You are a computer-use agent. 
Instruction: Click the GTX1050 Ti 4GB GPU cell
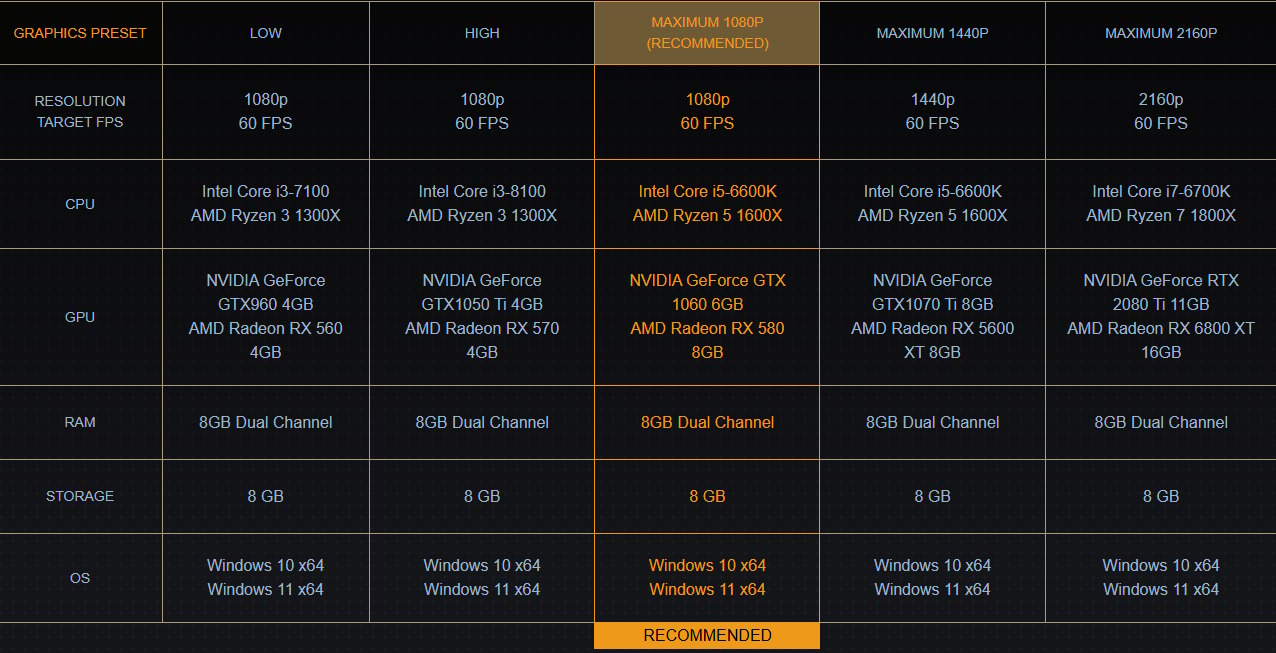[482, 317]
